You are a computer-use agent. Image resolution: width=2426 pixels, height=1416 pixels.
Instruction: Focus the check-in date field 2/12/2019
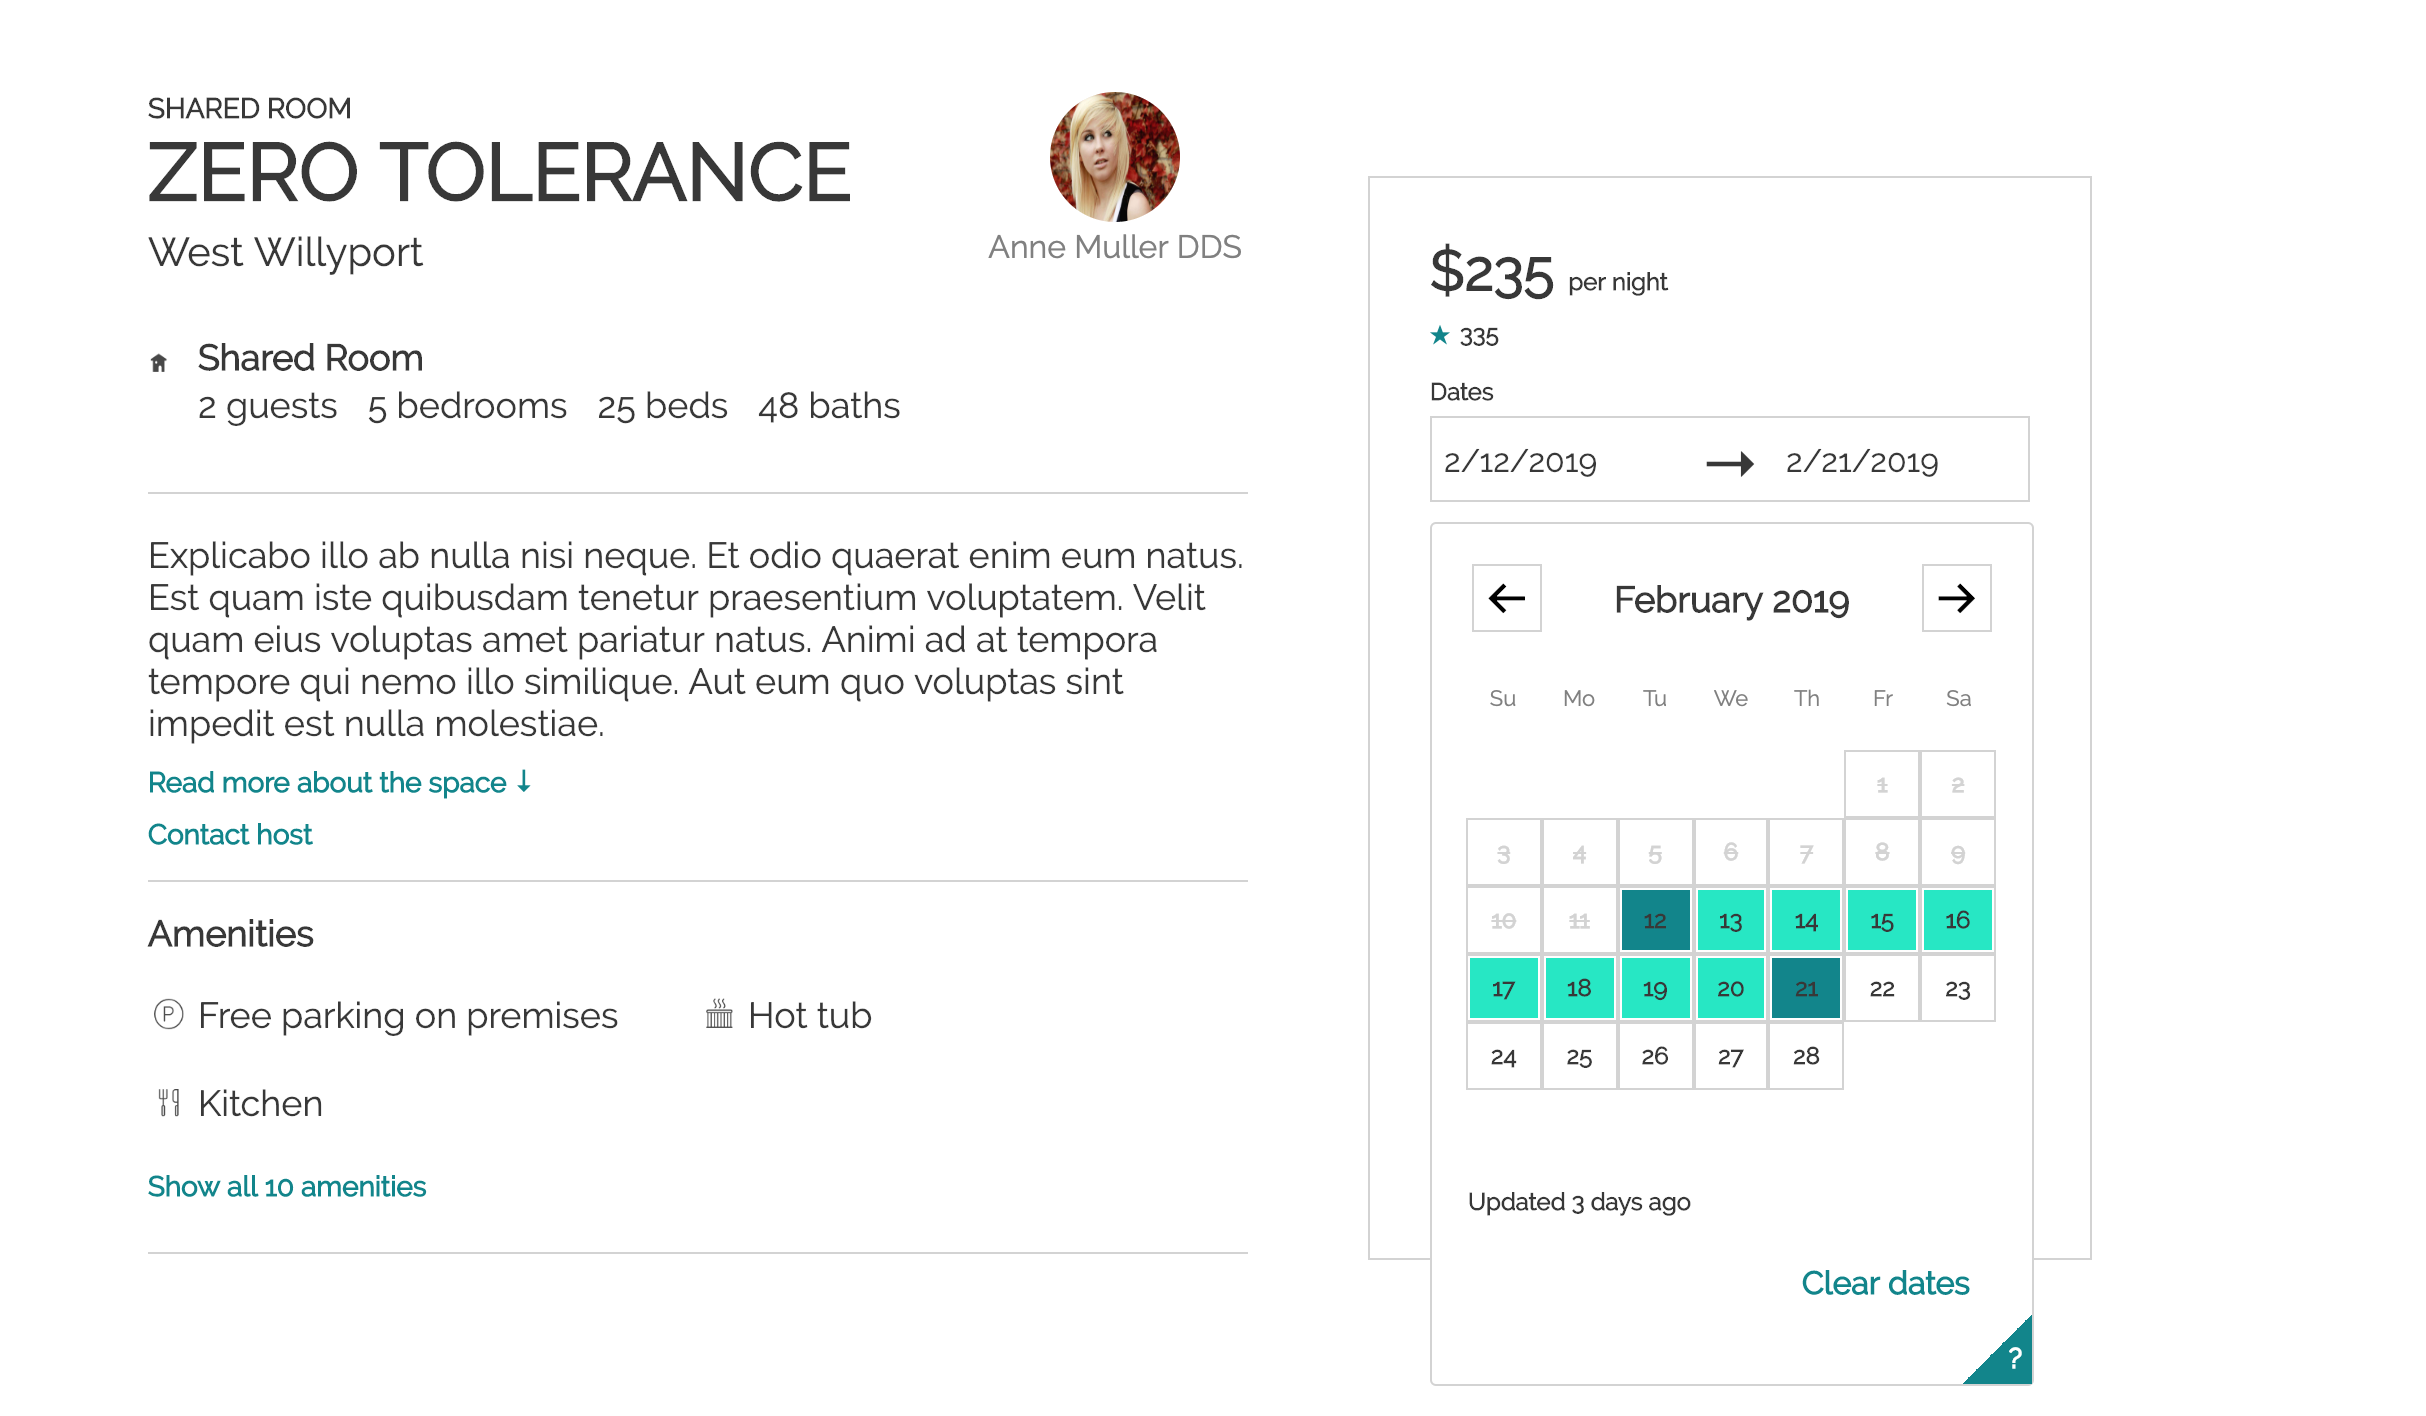point(1520,461)
